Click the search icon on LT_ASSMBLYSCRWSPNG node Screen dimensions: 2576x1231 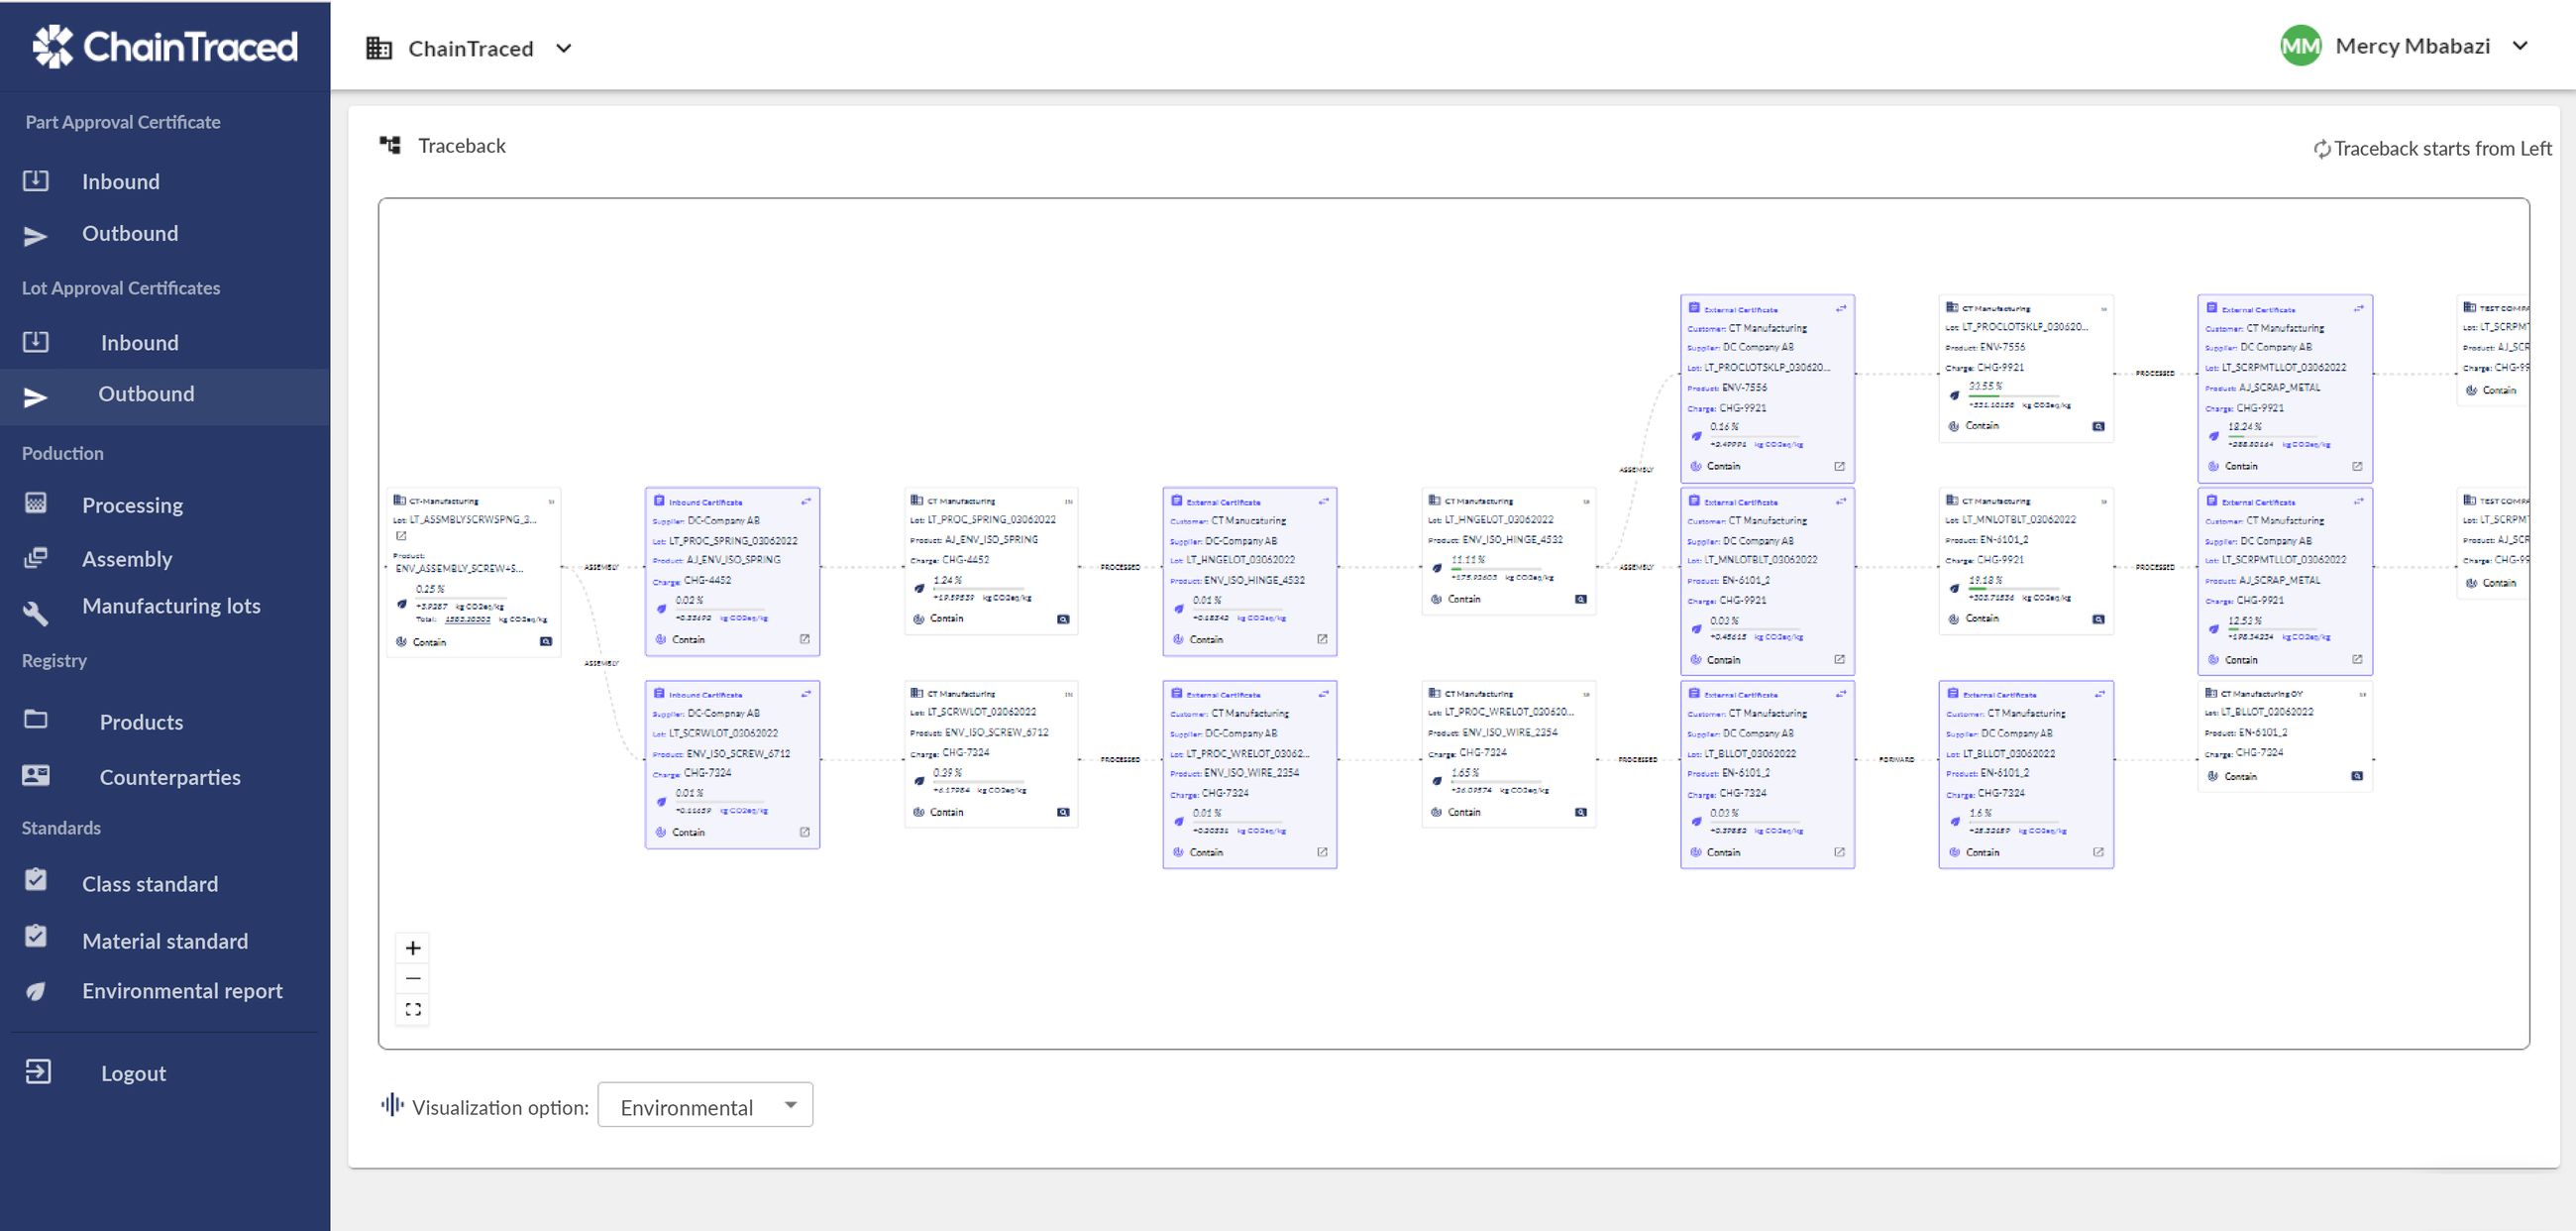pyautogui.click(x=546, y=641)
